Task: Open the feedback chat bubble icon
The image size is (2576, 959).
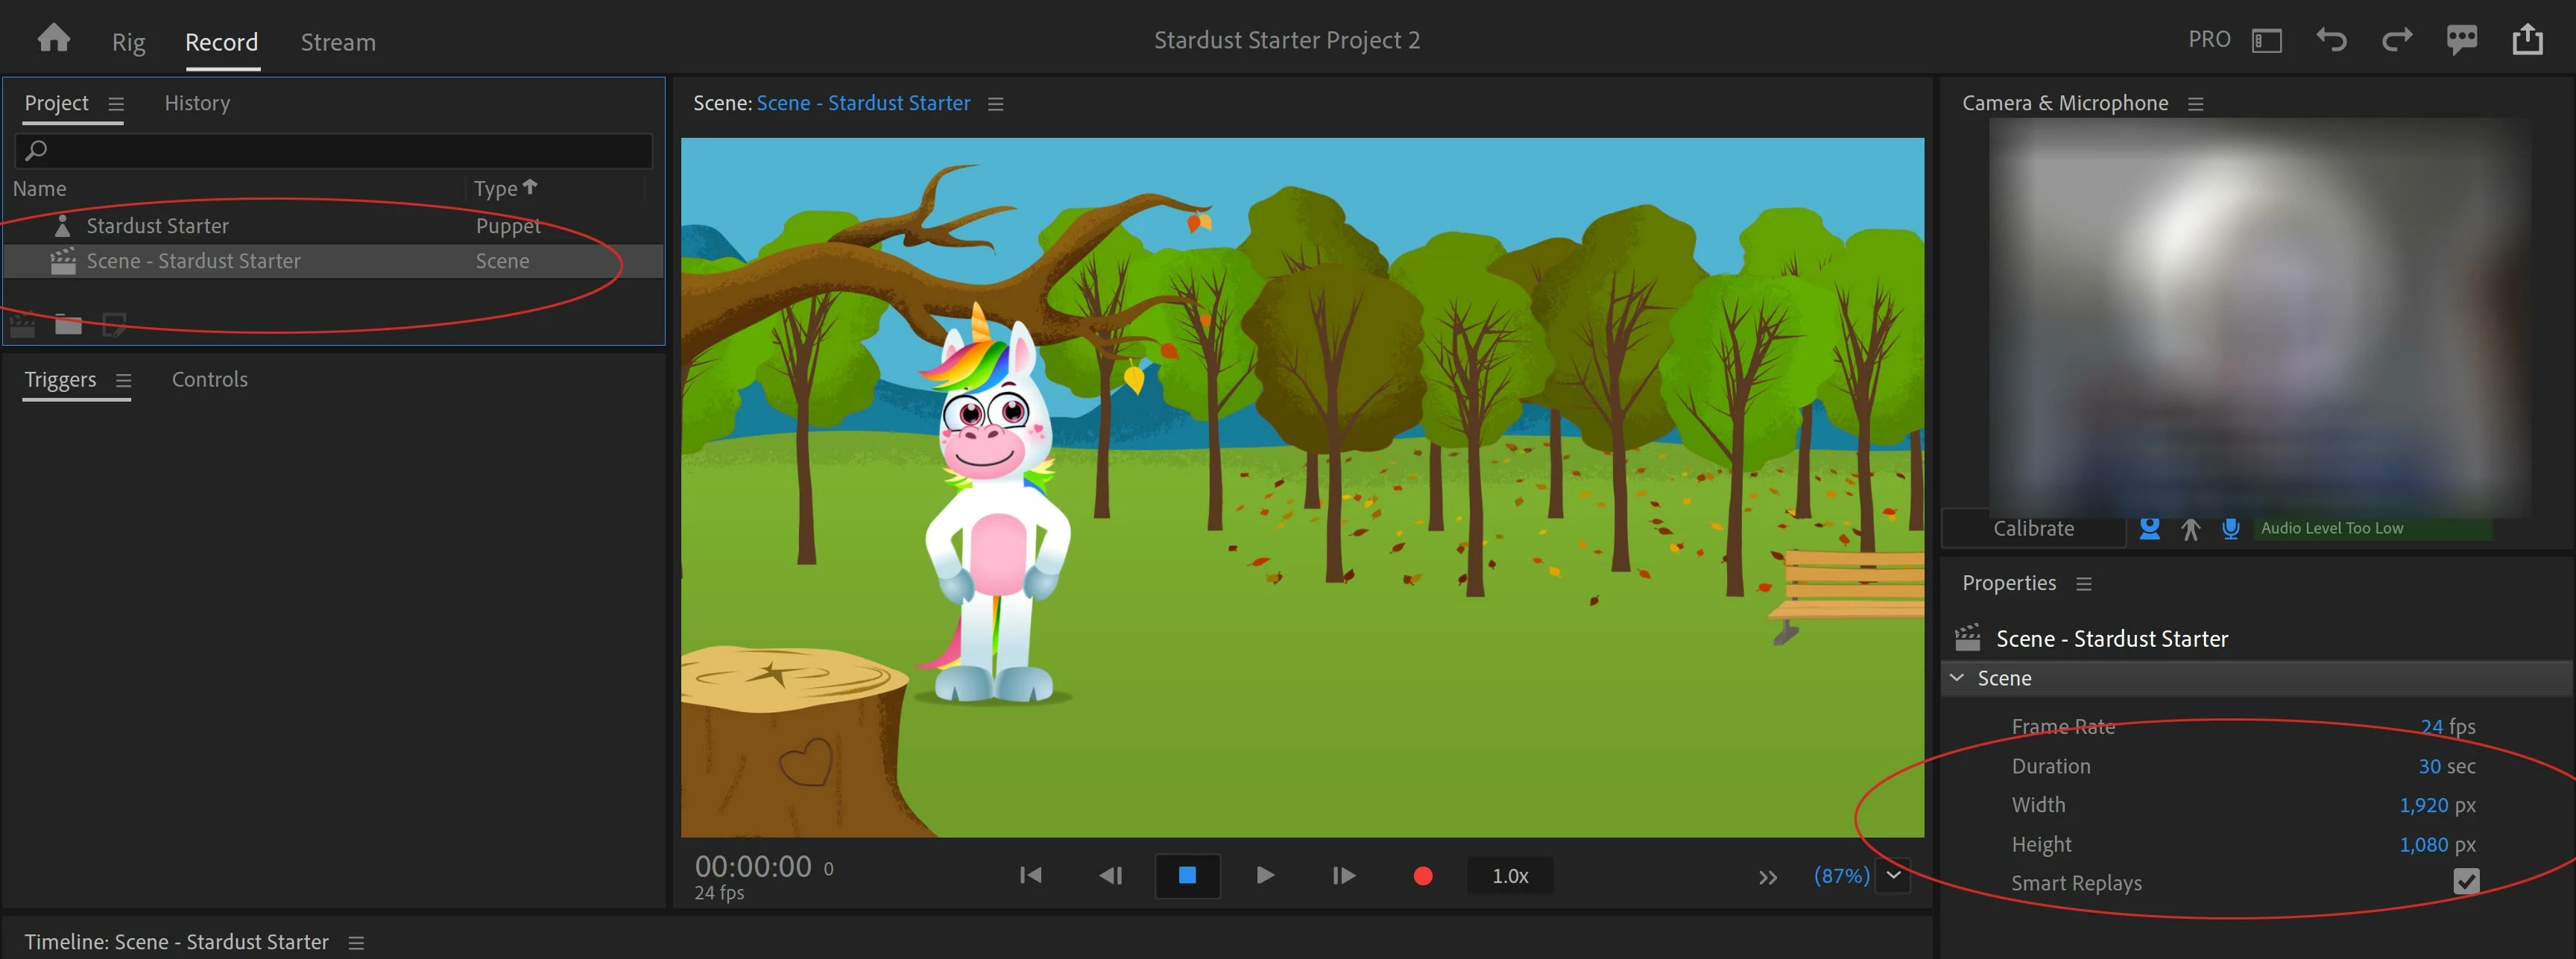Action: coord(2462,40)
